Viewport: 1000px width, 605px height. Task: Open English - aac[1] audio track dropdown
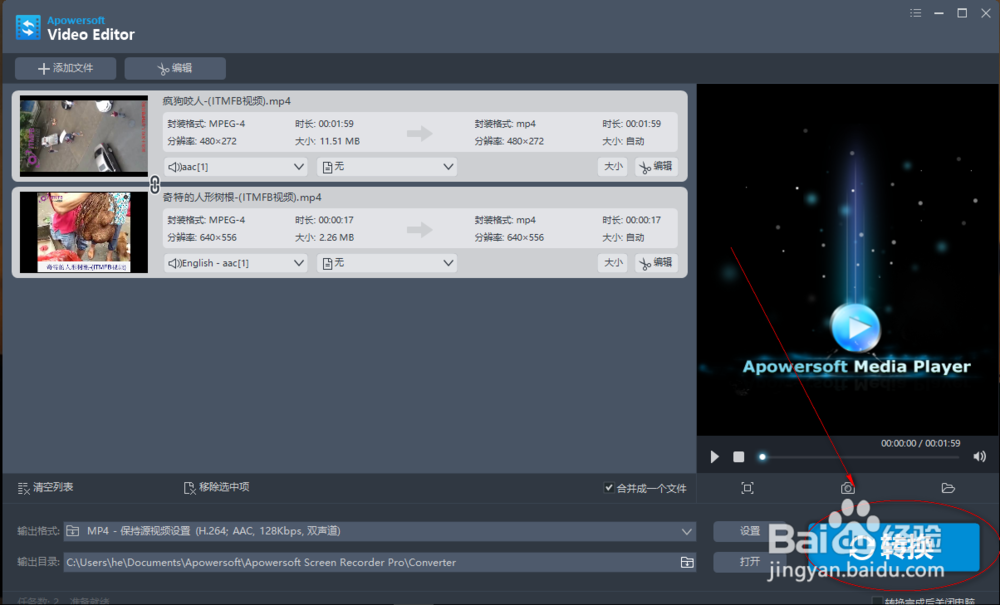tap(236, 263)
